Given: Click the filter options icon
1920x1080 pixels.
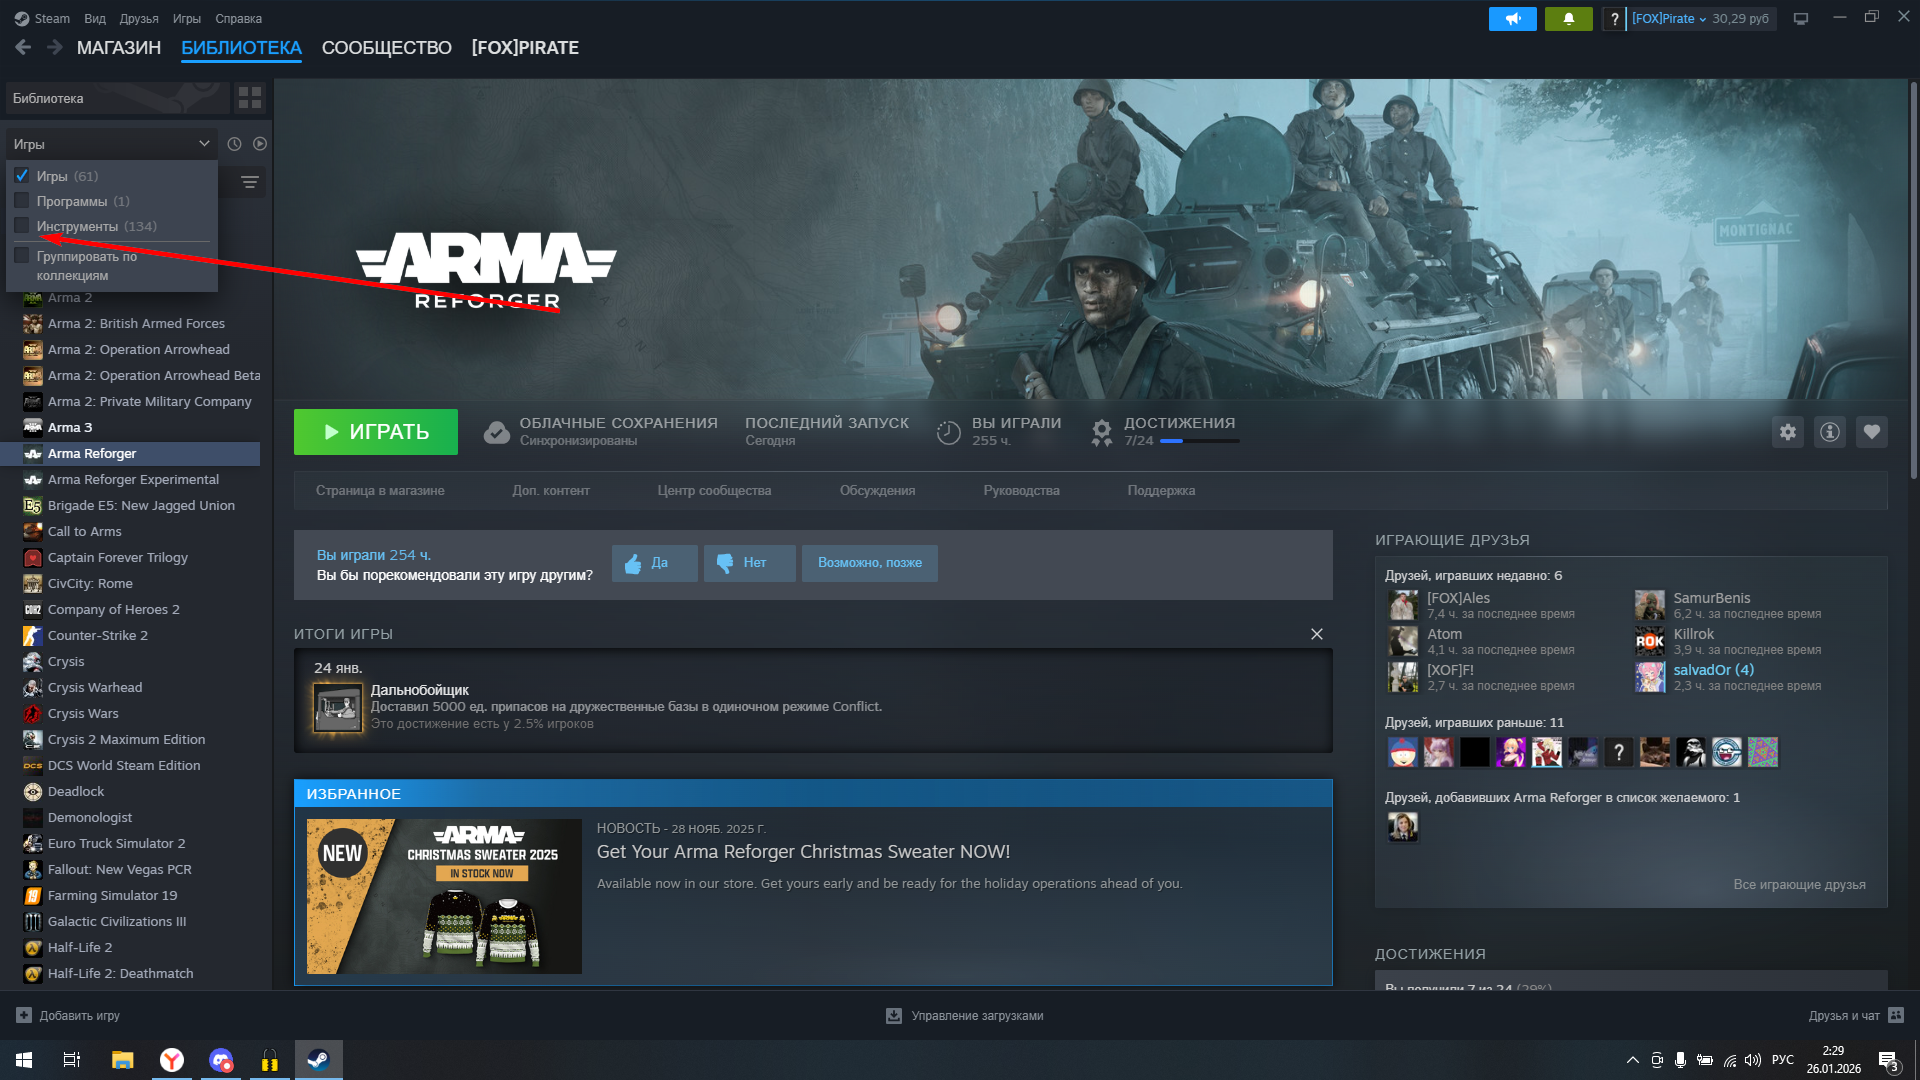Looking at the screenshot, I should (x=250, y=182).
